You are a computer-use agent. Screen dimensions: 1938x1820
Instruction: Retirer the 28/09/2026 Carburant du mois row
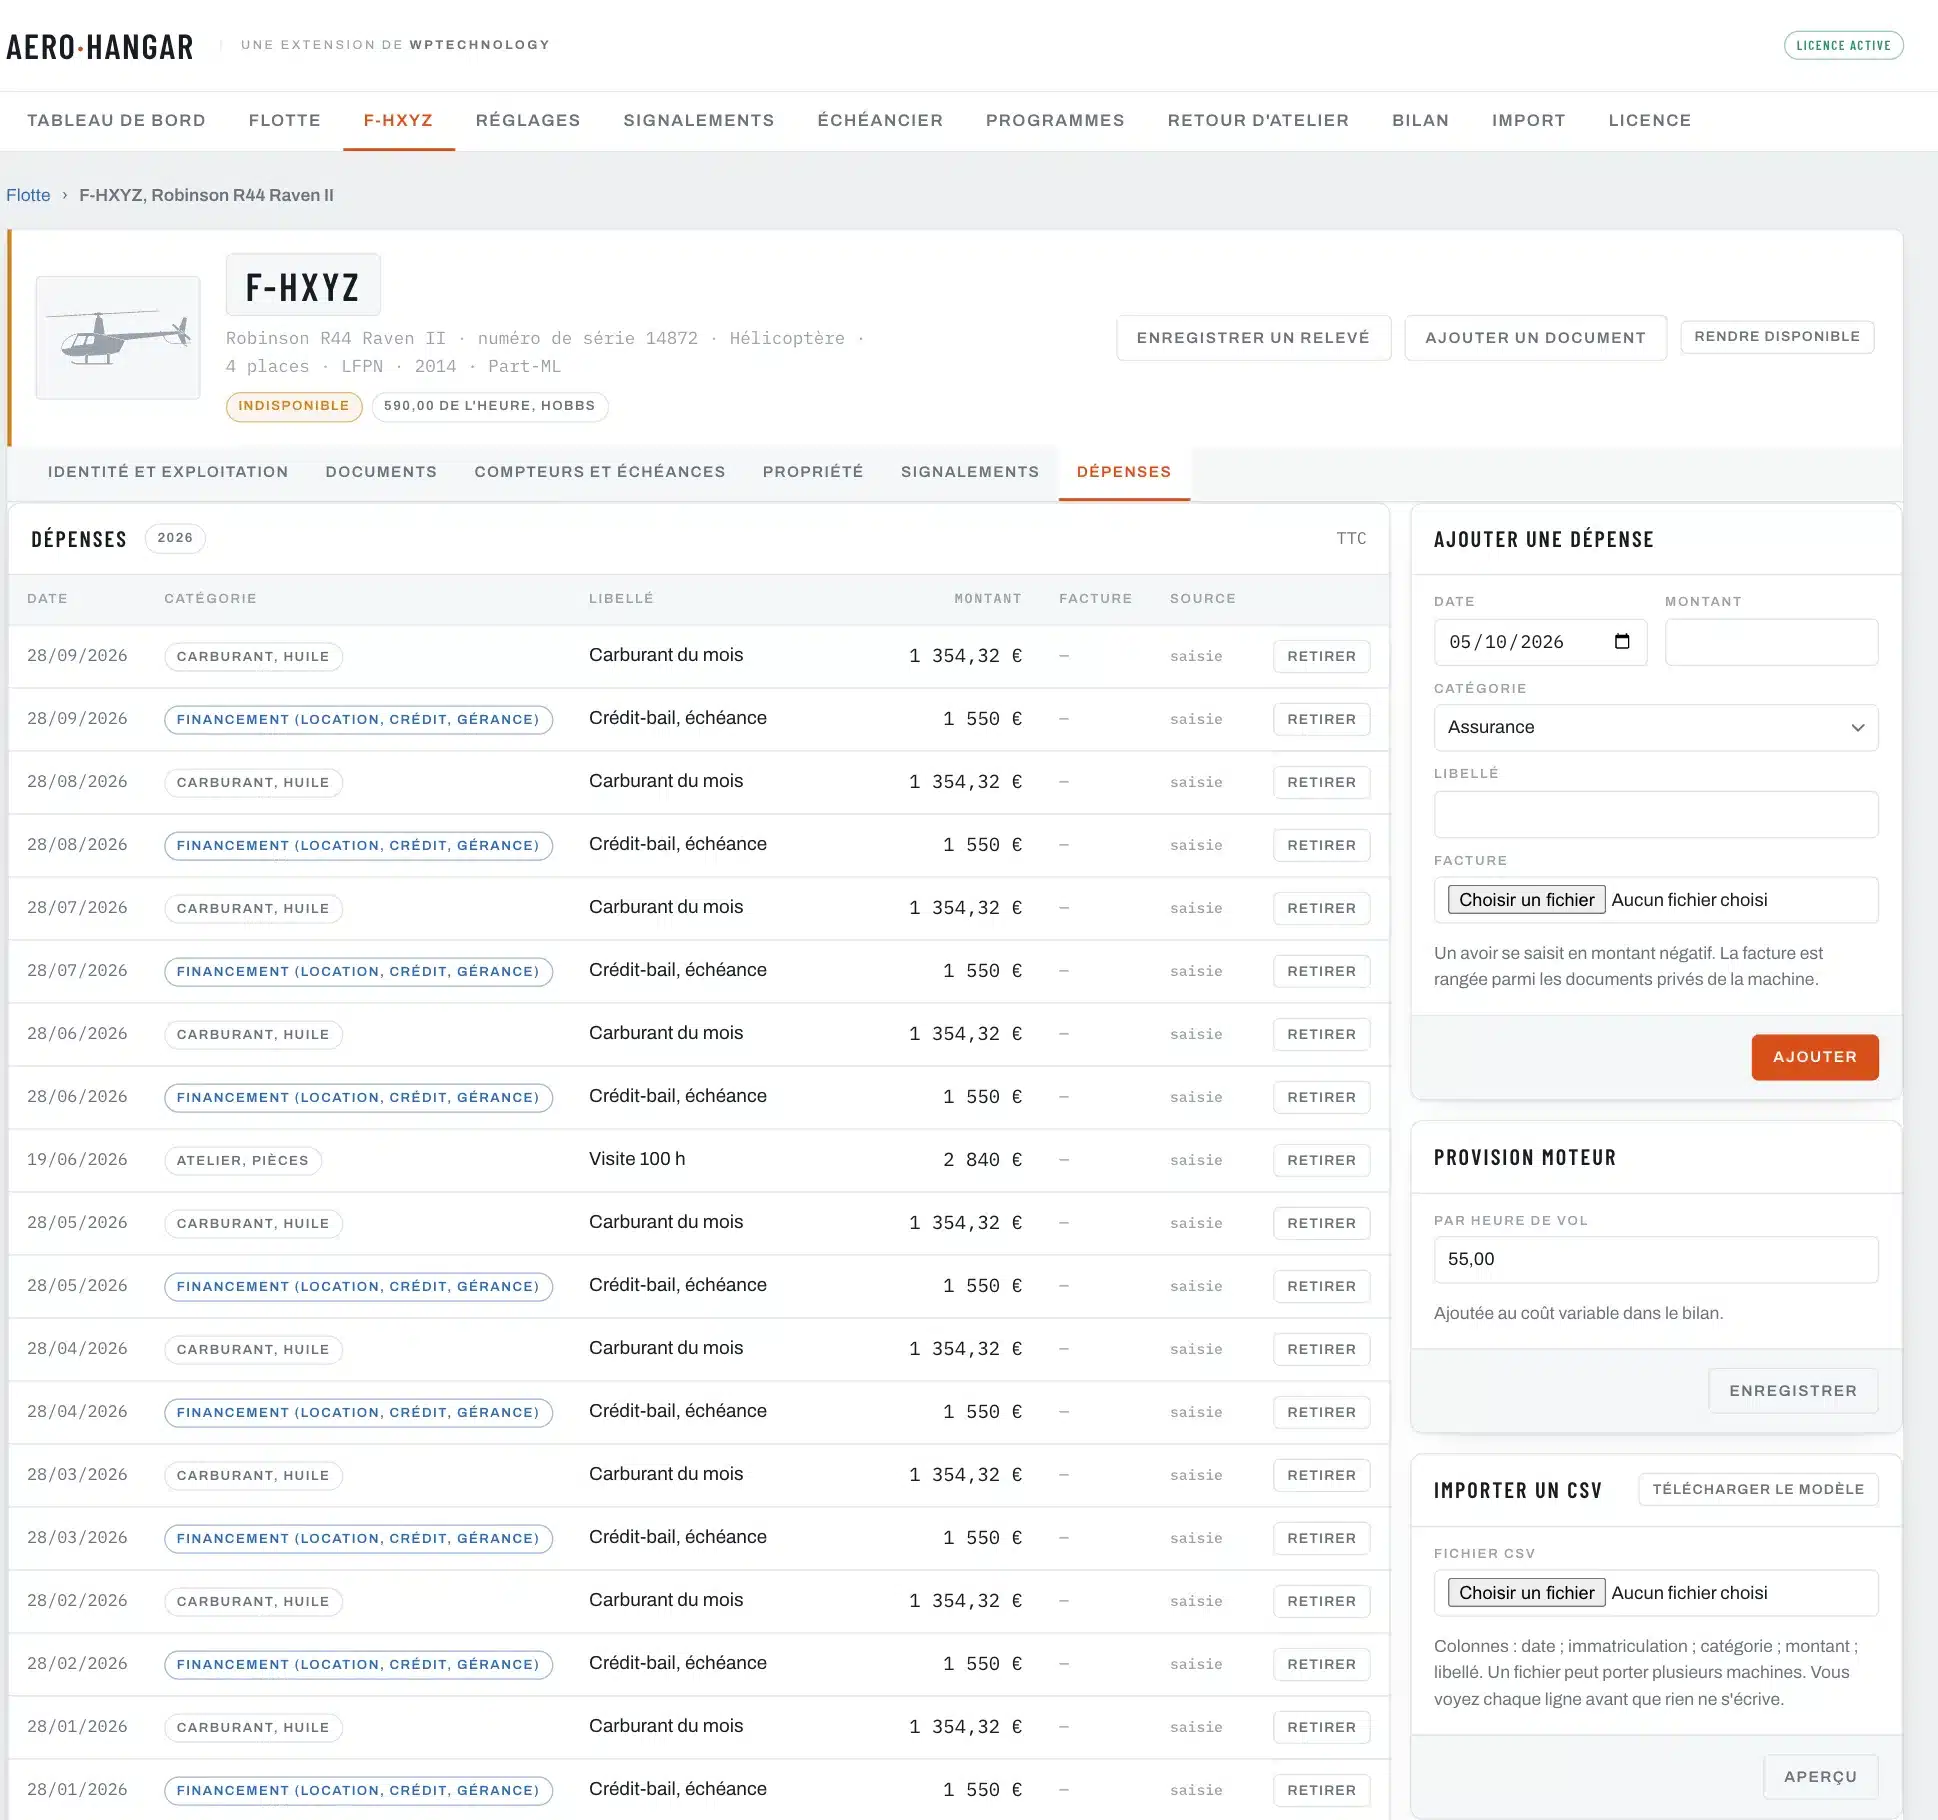1321,656
